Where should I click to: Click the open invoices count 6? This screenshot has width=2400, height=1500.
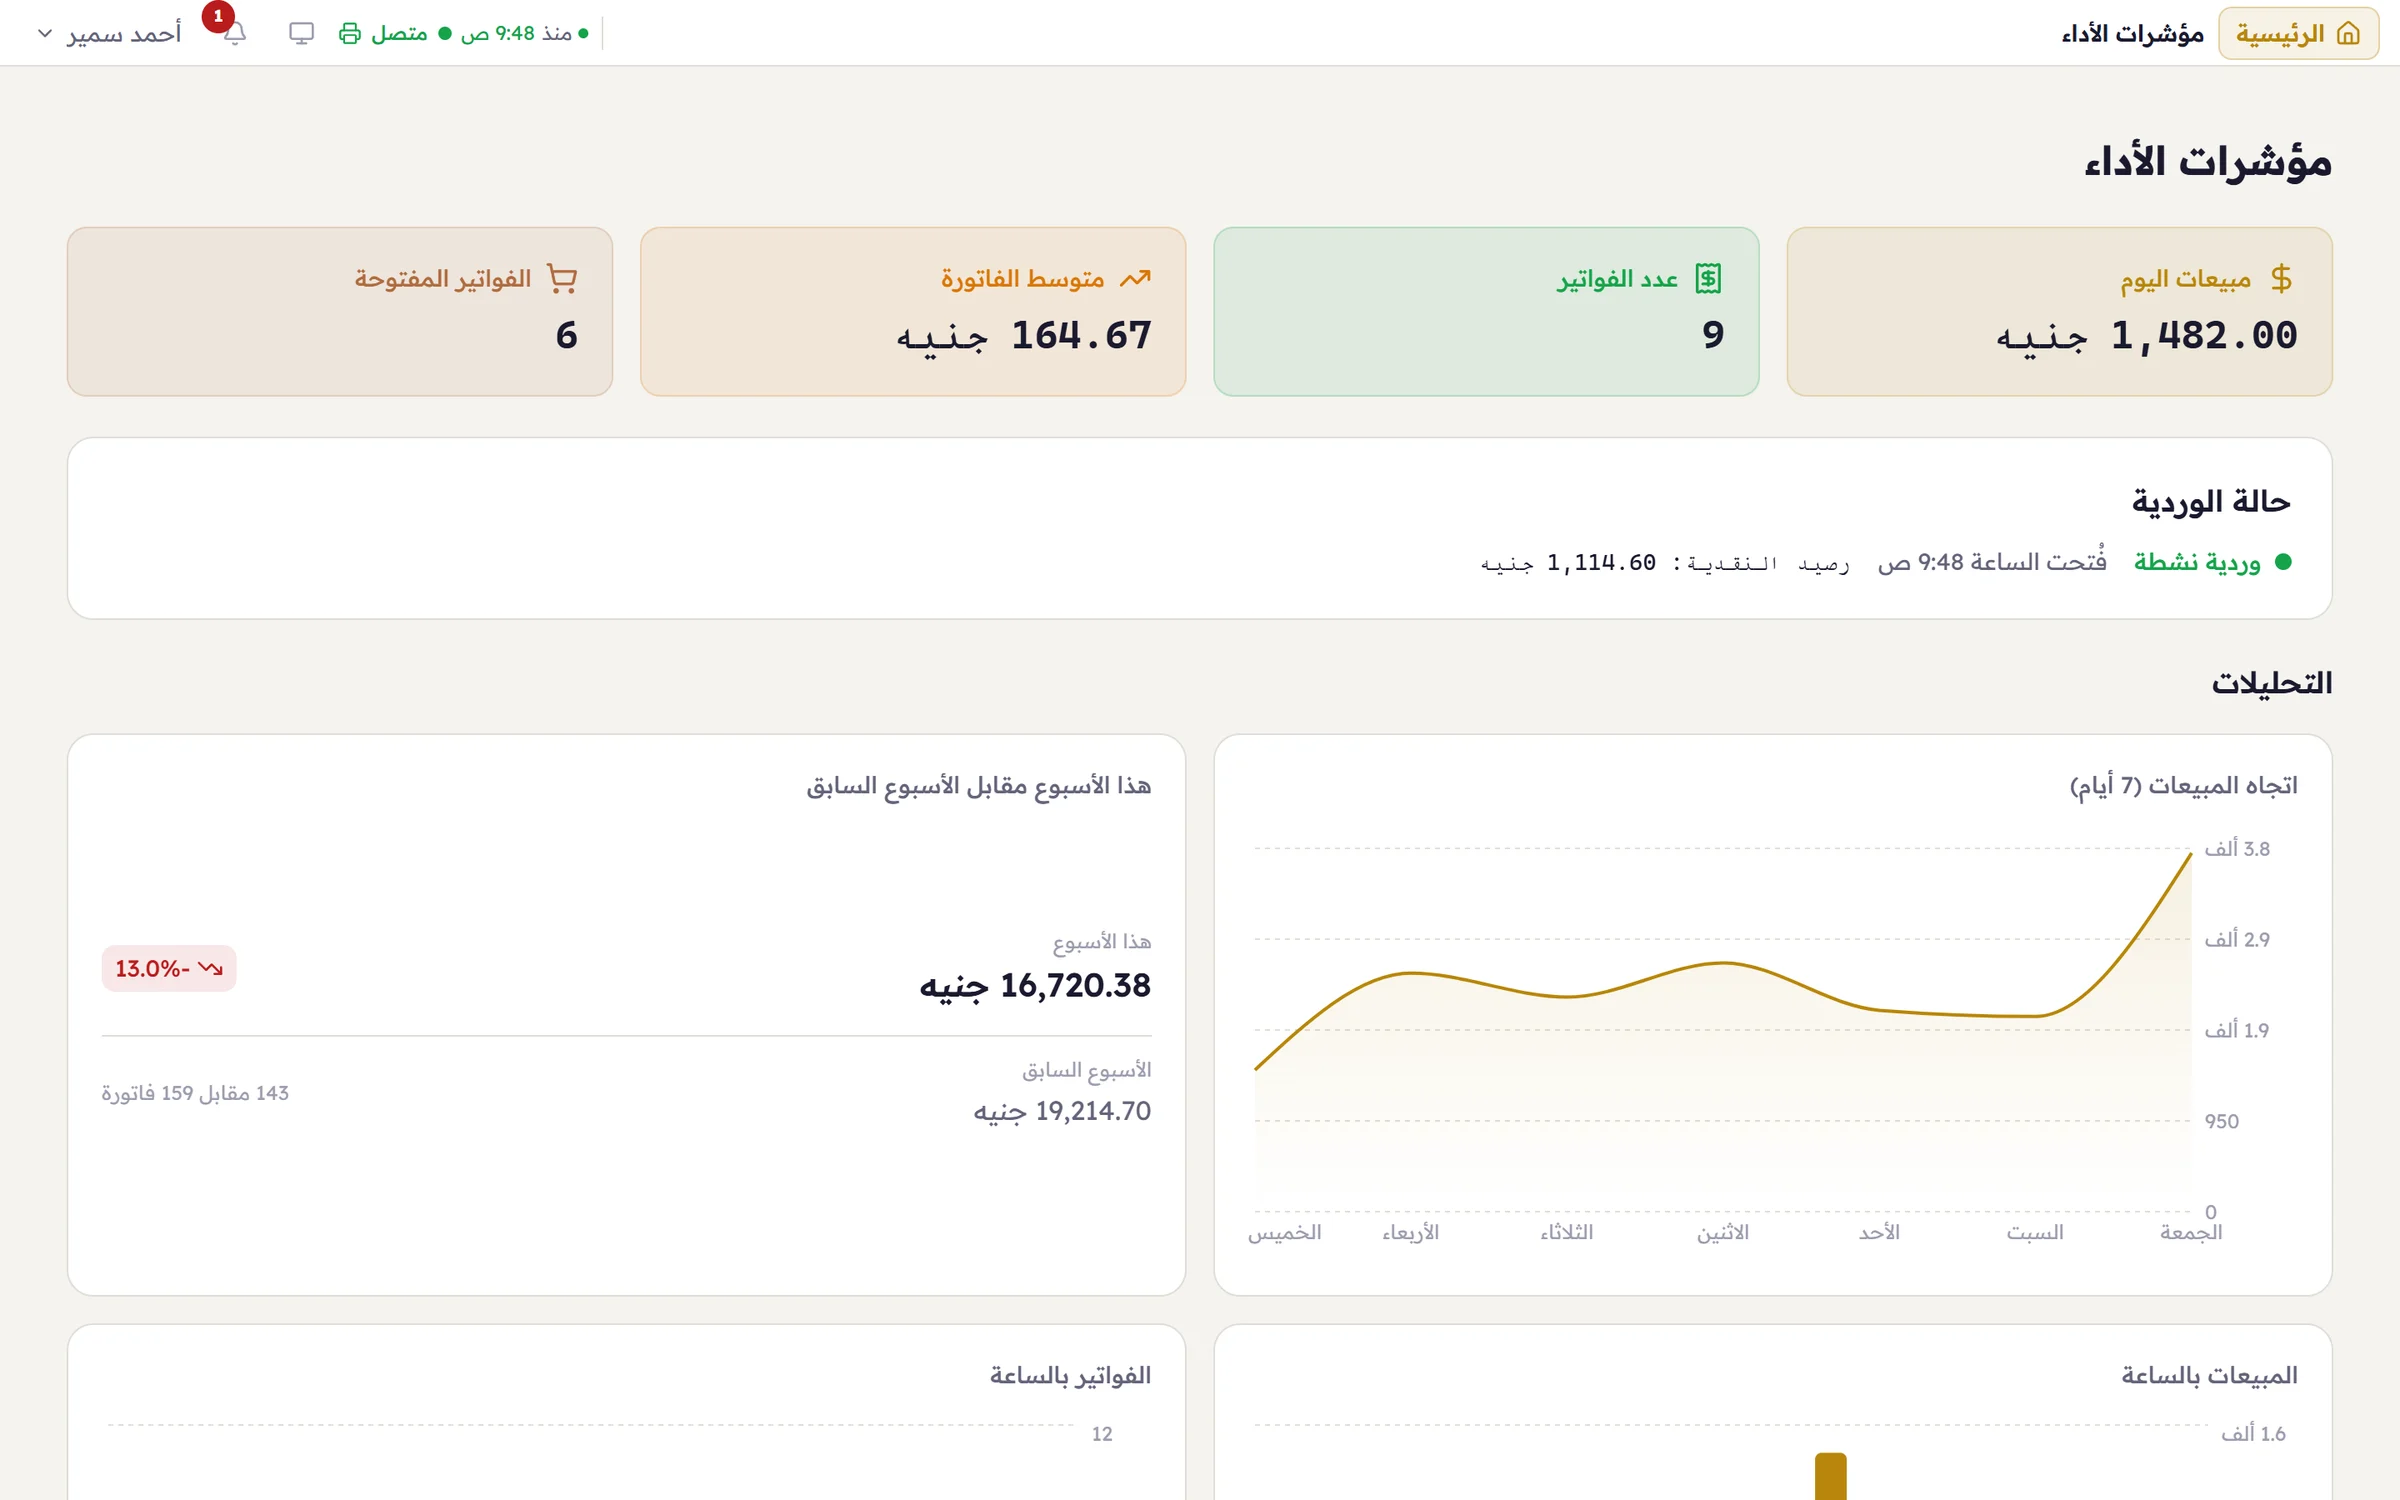point(567,335)
